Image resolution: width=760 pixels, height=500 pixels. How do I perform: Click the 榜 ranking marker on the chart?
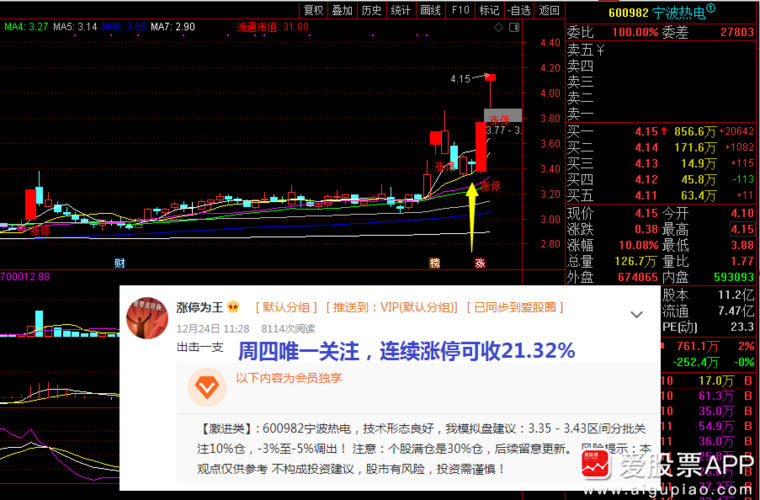pos(435,263)
